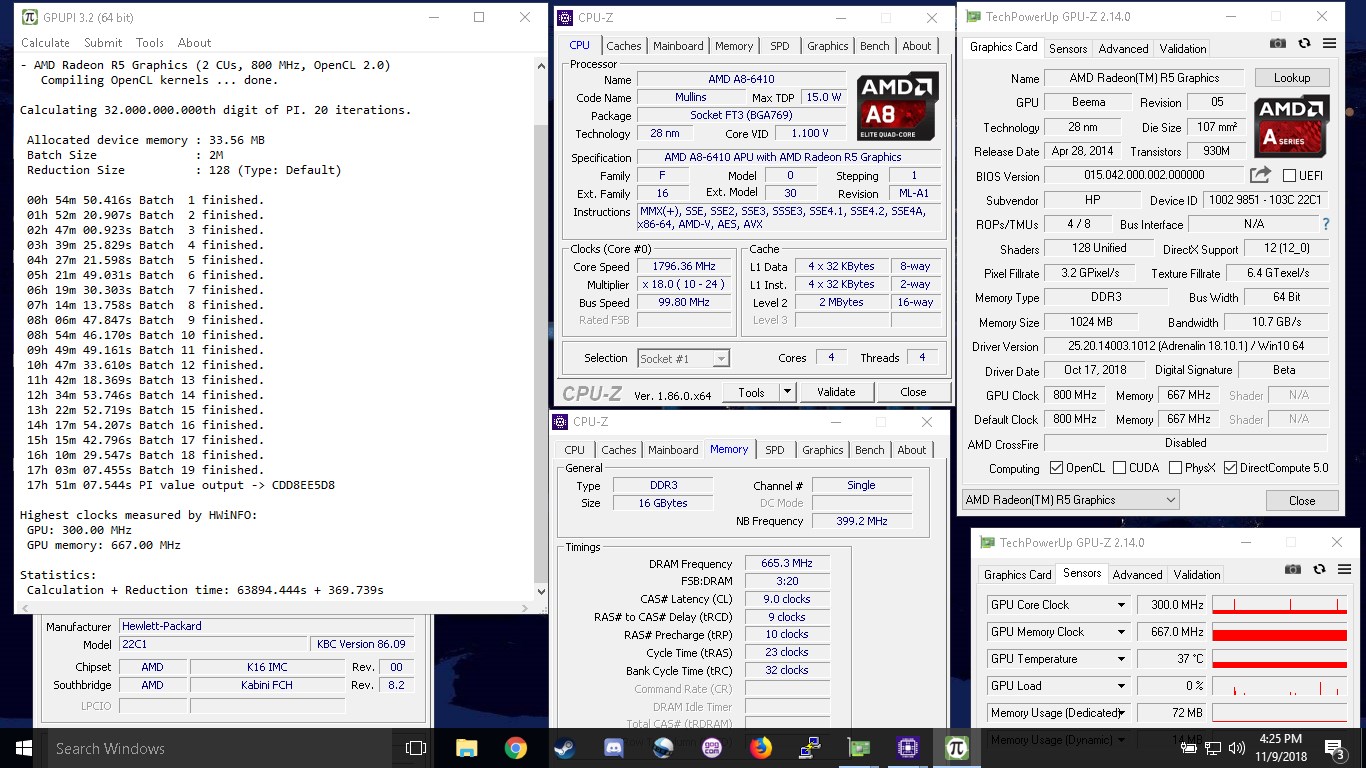1366x768 pixels.
Task: Expand the GPU Load sensor dropdown
Action: pyautogui.click(x=1121, y=686)
